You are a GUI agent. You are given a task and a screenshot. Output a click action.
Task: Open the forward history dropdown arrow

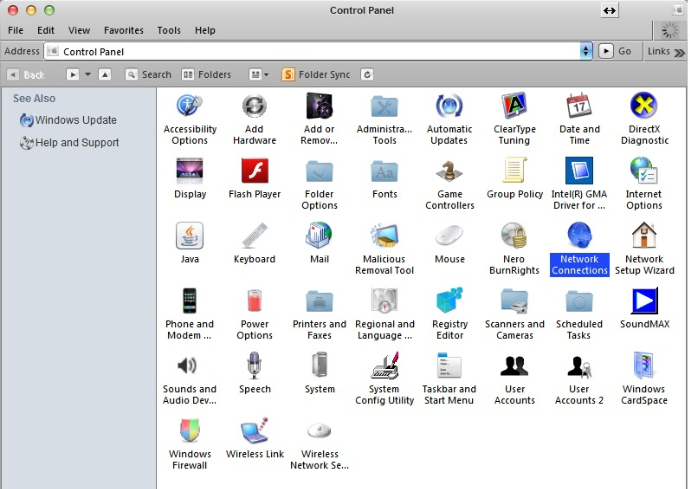click(88, 74)
